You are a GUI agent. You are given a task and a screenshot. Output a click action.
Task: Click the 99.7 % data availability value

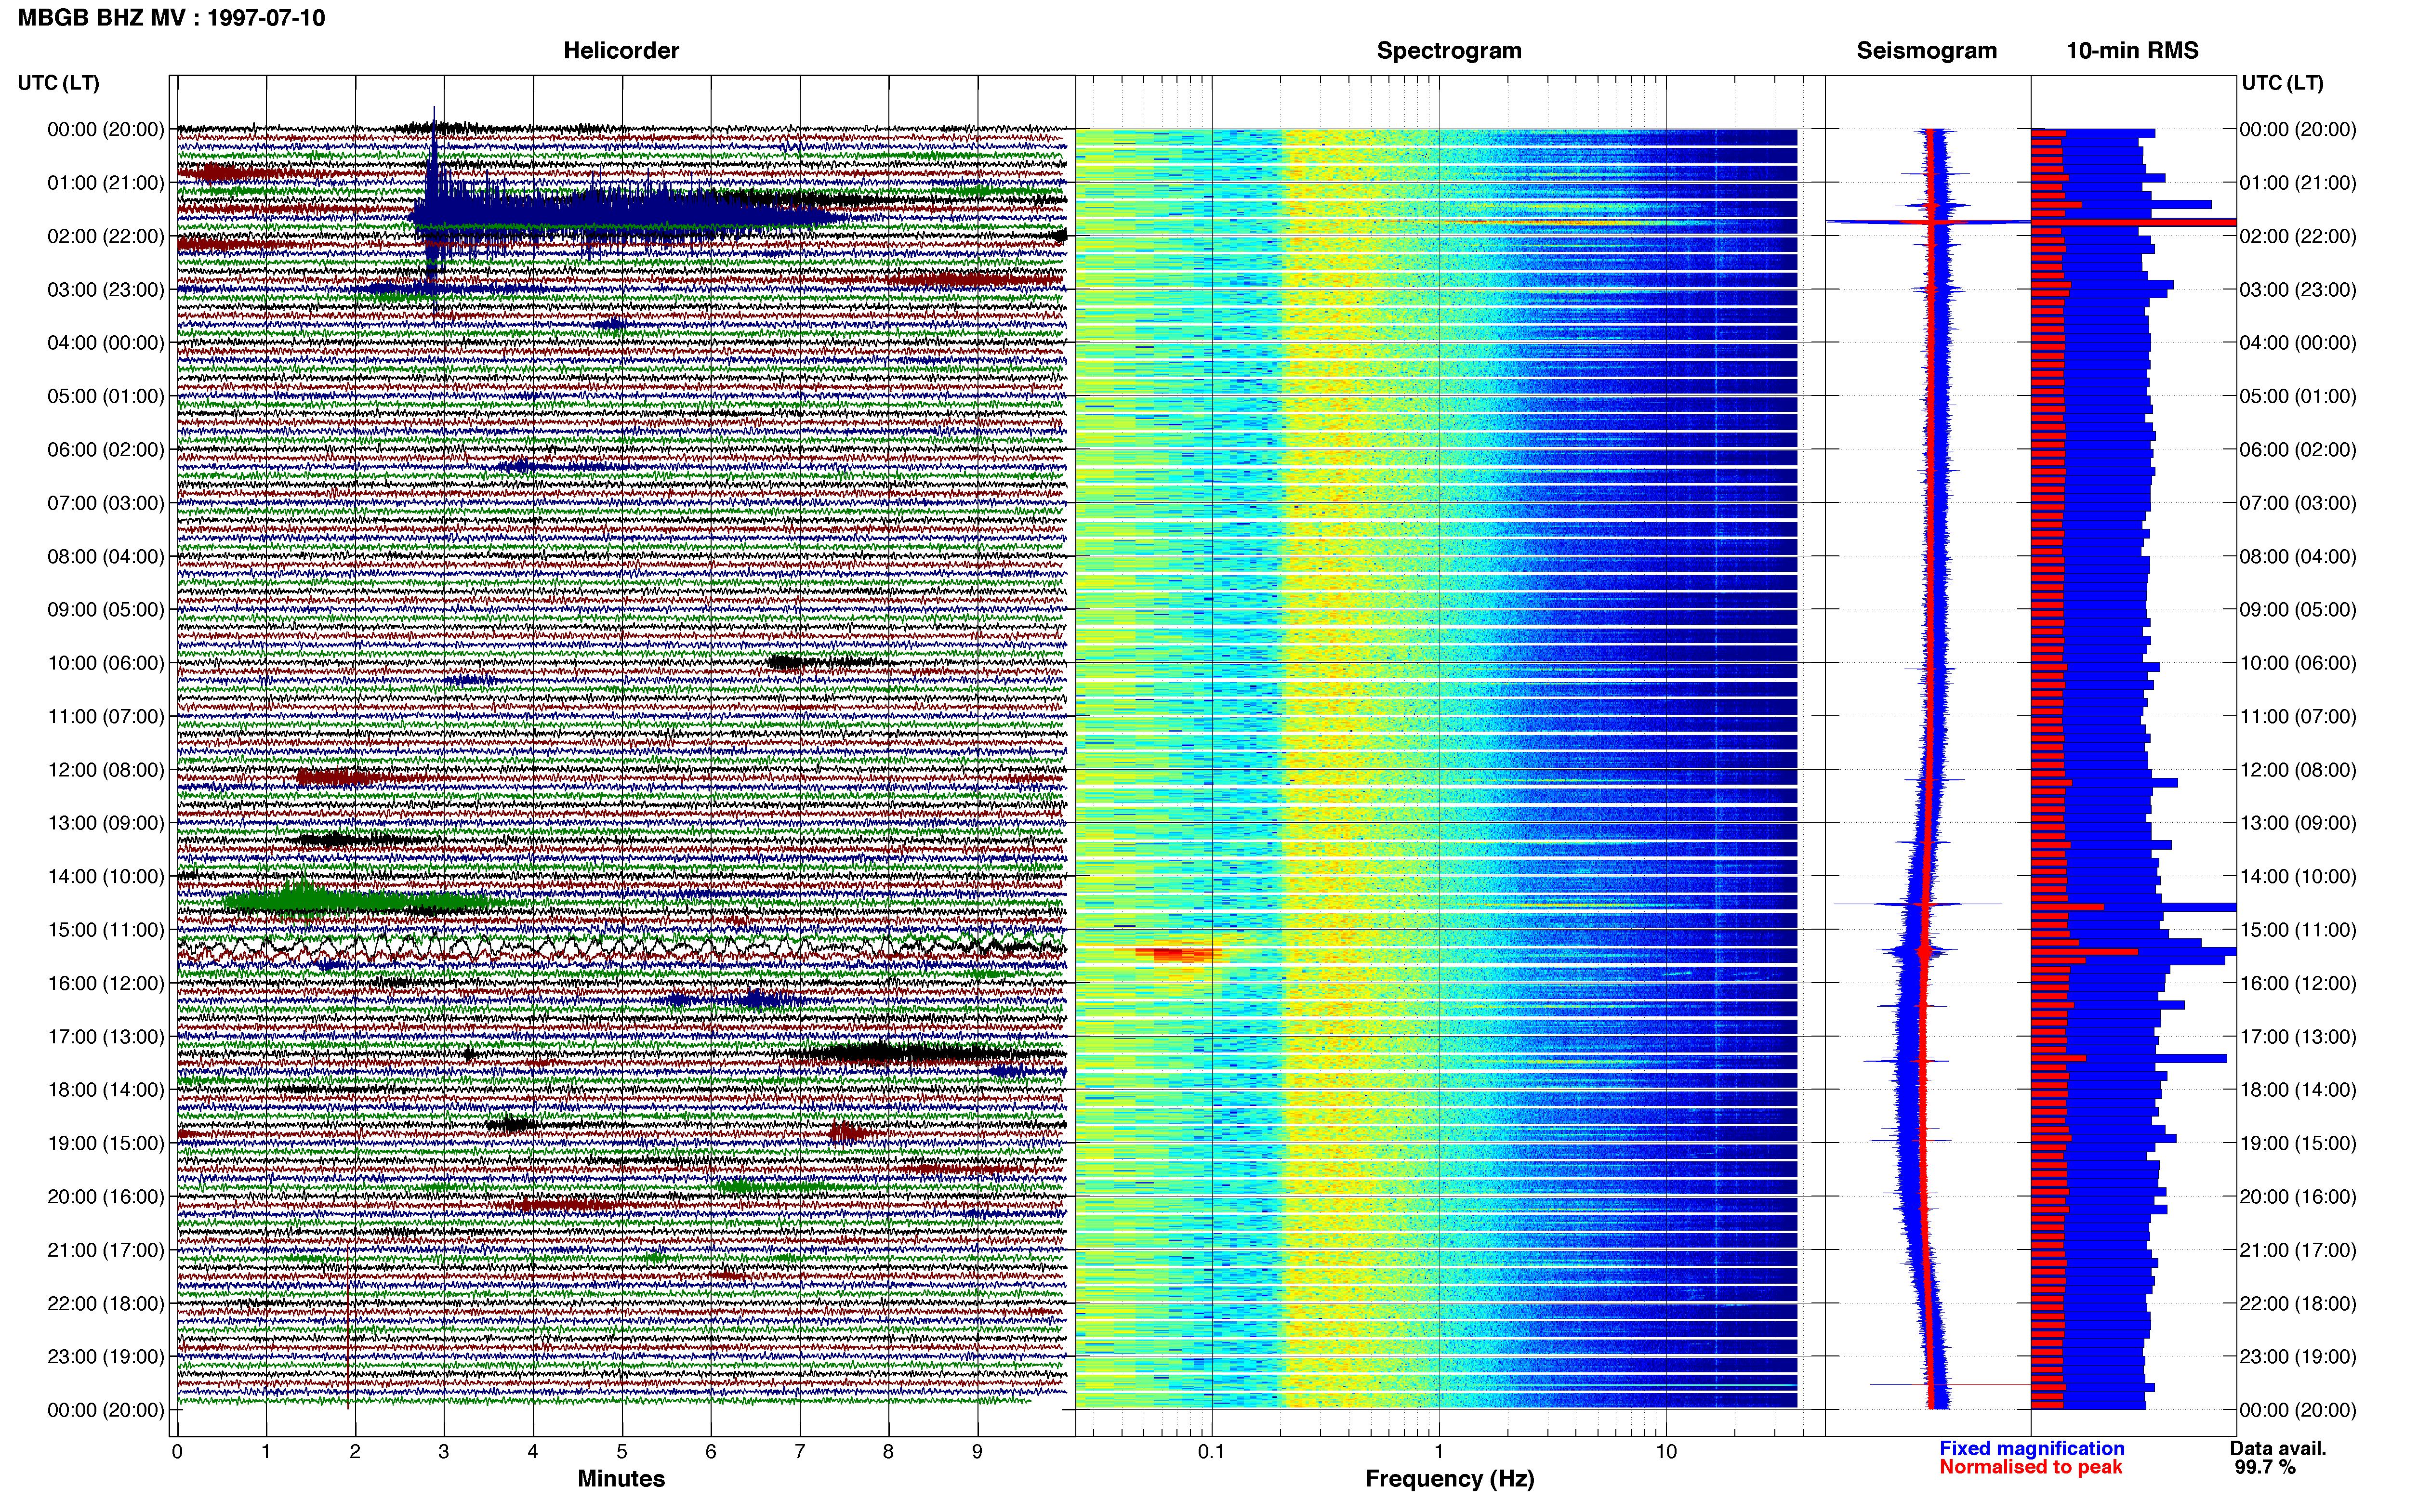pyautogui.click(x=2265, y=1468)
